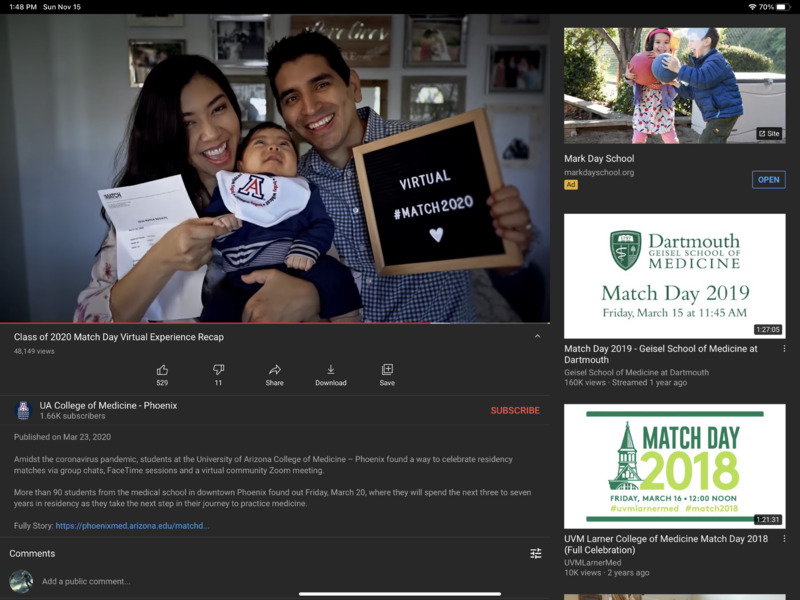The height and width of the screenshot is (600, 800).
Task: Open options for UVM Match Day 2018 video
Action: [784, 539]
